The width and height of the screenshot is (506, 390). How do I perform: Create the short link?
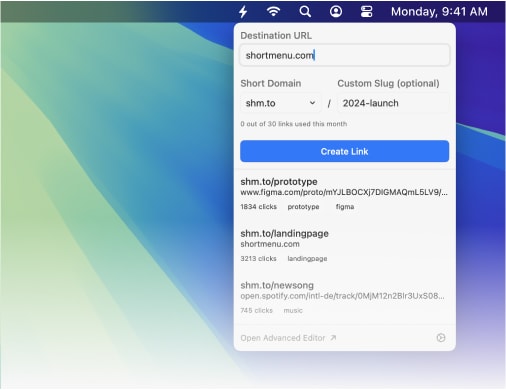345,151
